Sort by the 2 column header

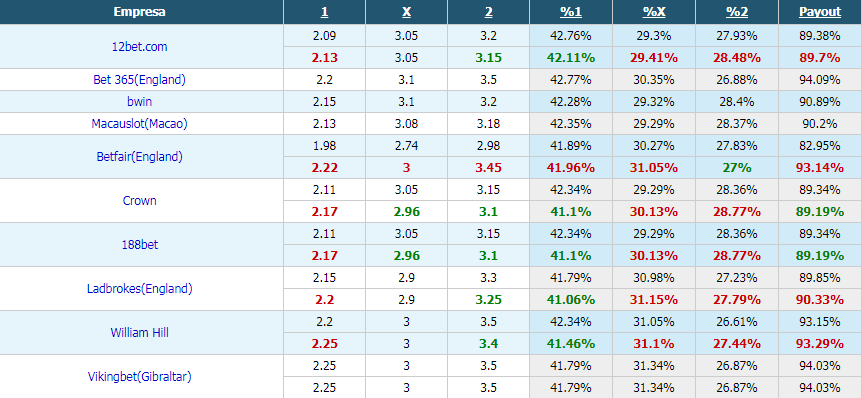pyautogui.click(x=488, y=12)
